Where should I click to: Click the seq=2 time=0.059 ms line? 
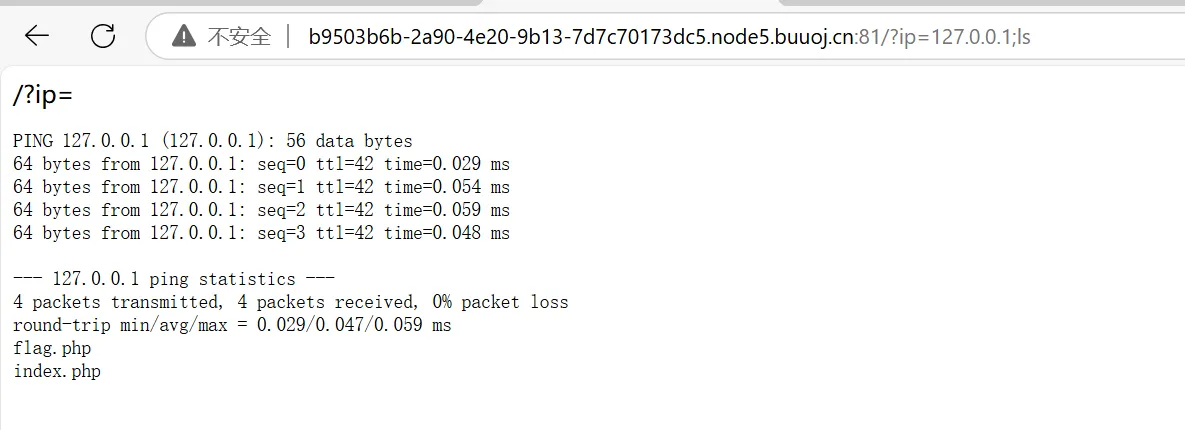pos(261,210)
